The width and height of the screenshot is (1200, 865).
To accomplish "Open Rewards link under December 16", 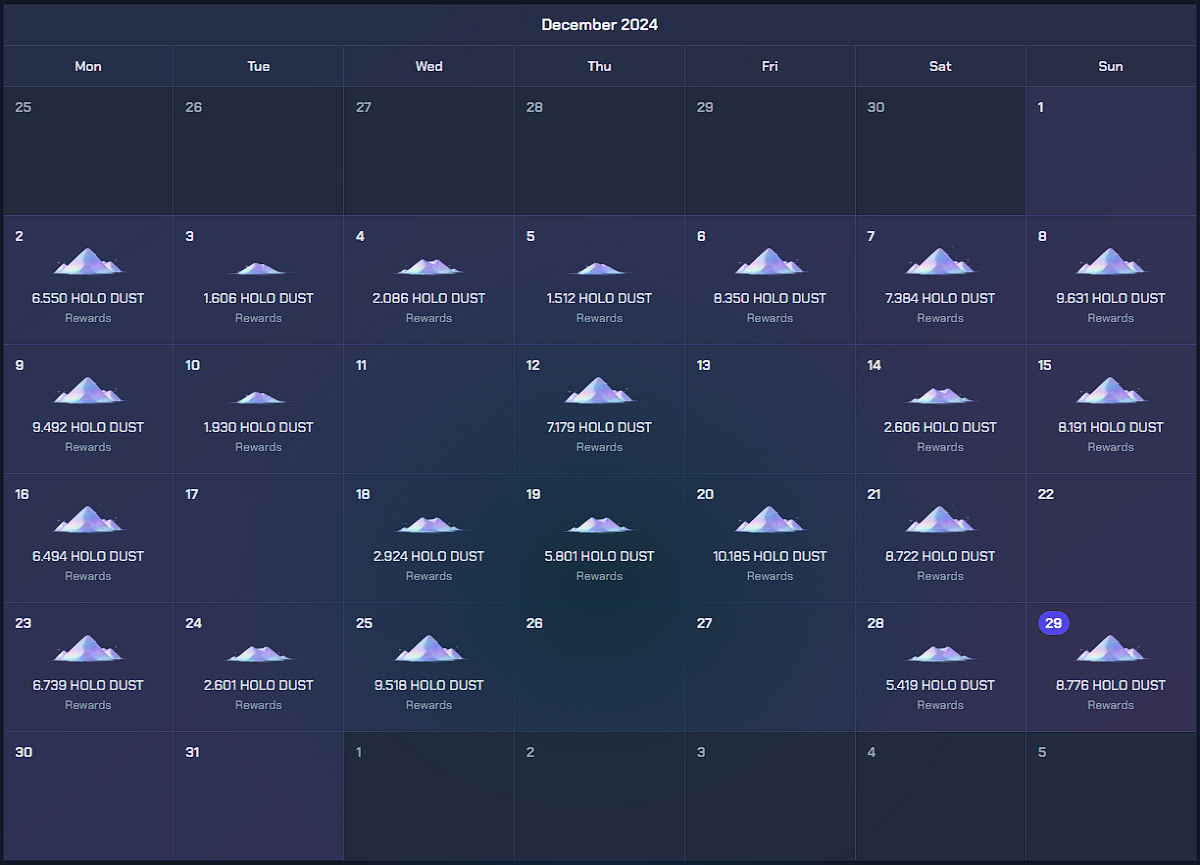I will [88, 576].
